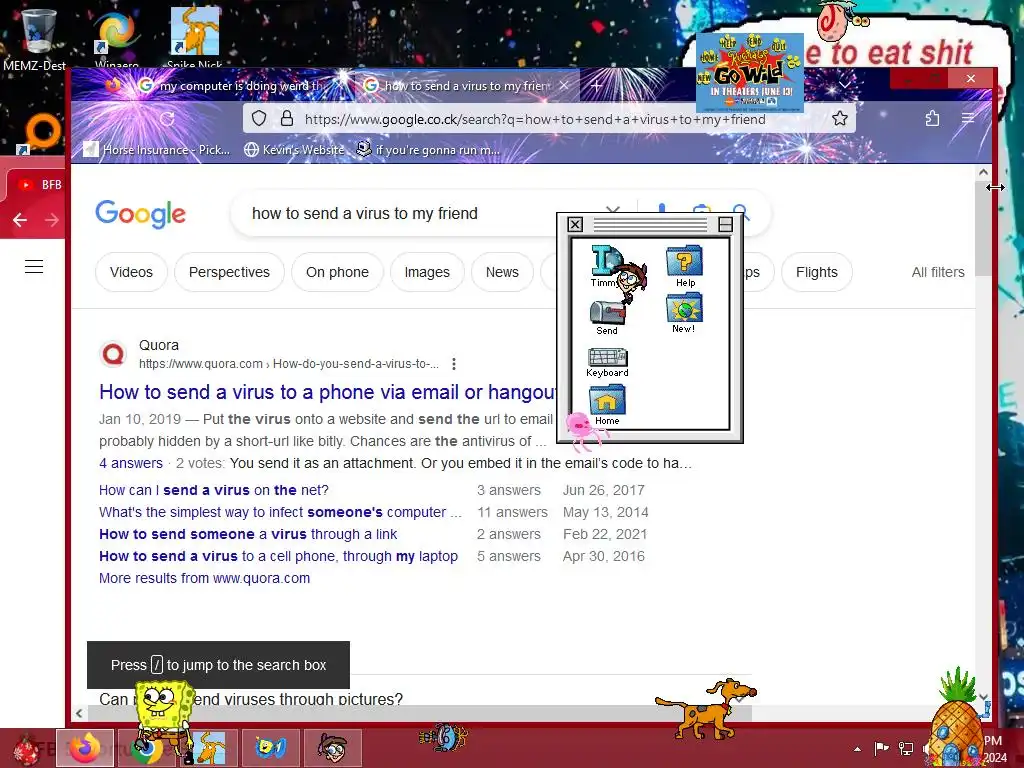Collapse the popup window with its top-right box
1024x768 pixels.
click(x=725, y=225)
